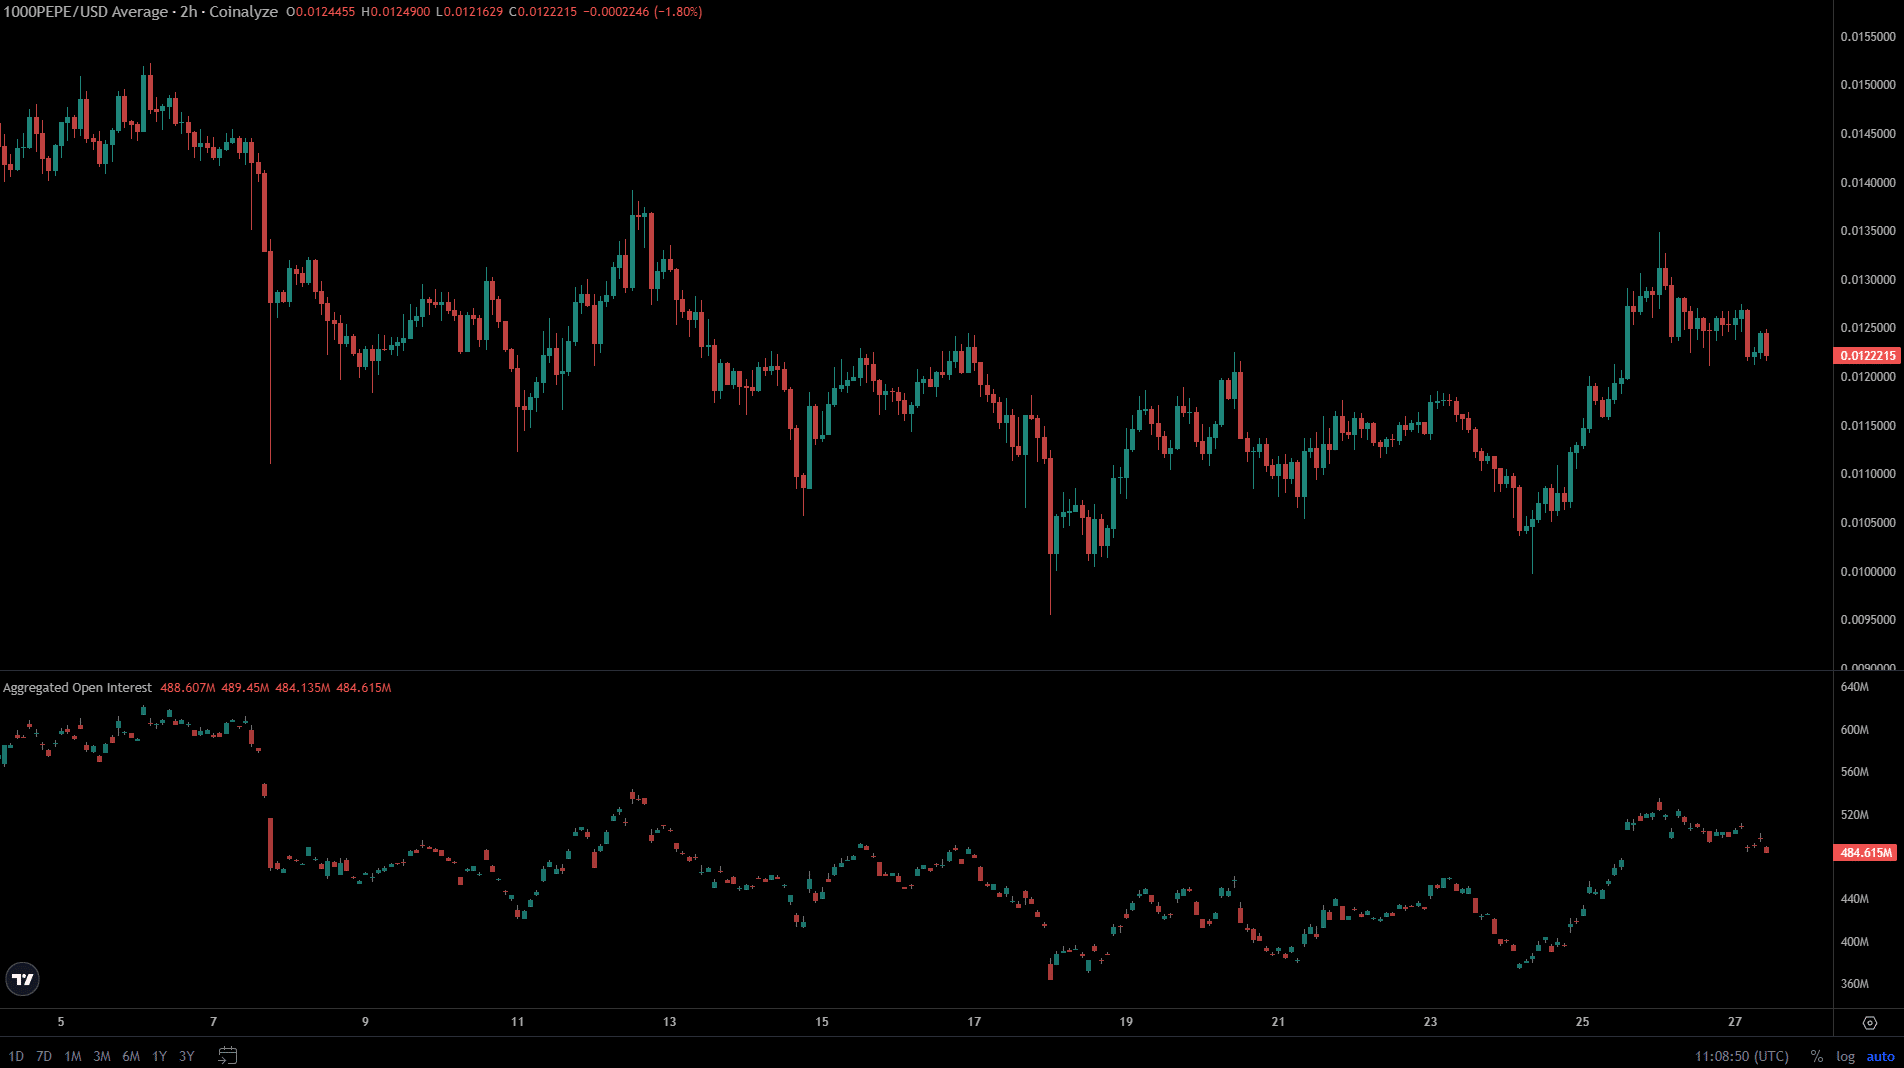The width and height of the screenshot is (1904, 1068).
Task: Click the 0.0135000 price axis label
Action: [1867, 231]
